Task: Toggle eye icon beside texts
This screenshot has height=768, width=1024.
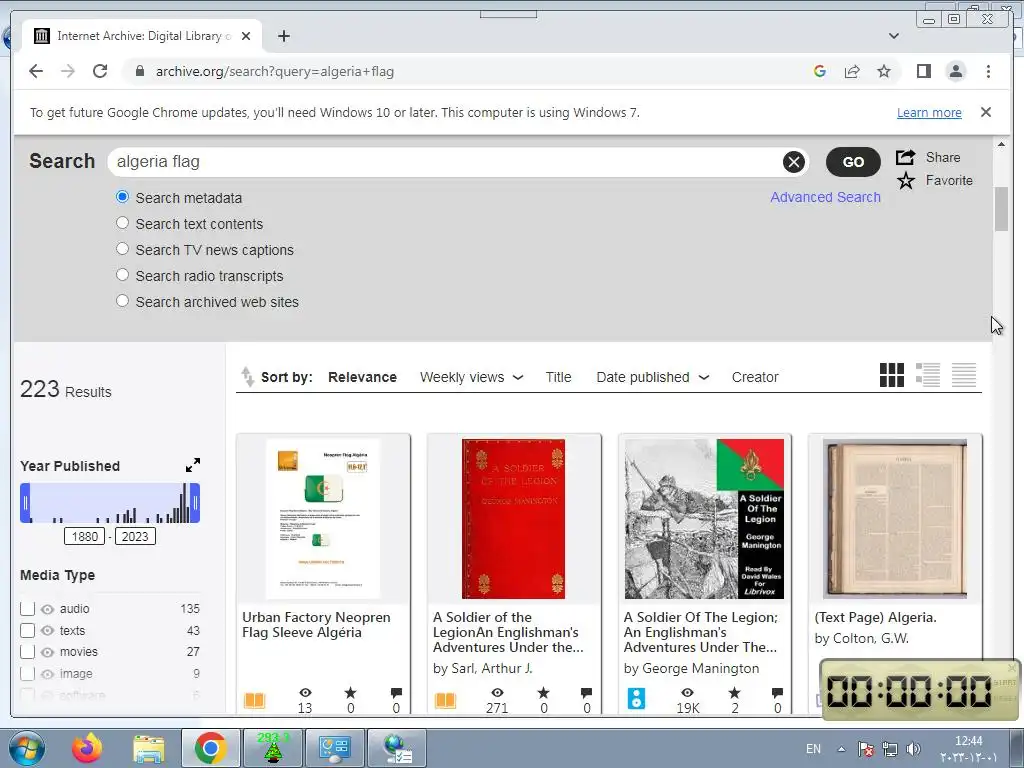Action: (x=47, y=631)
